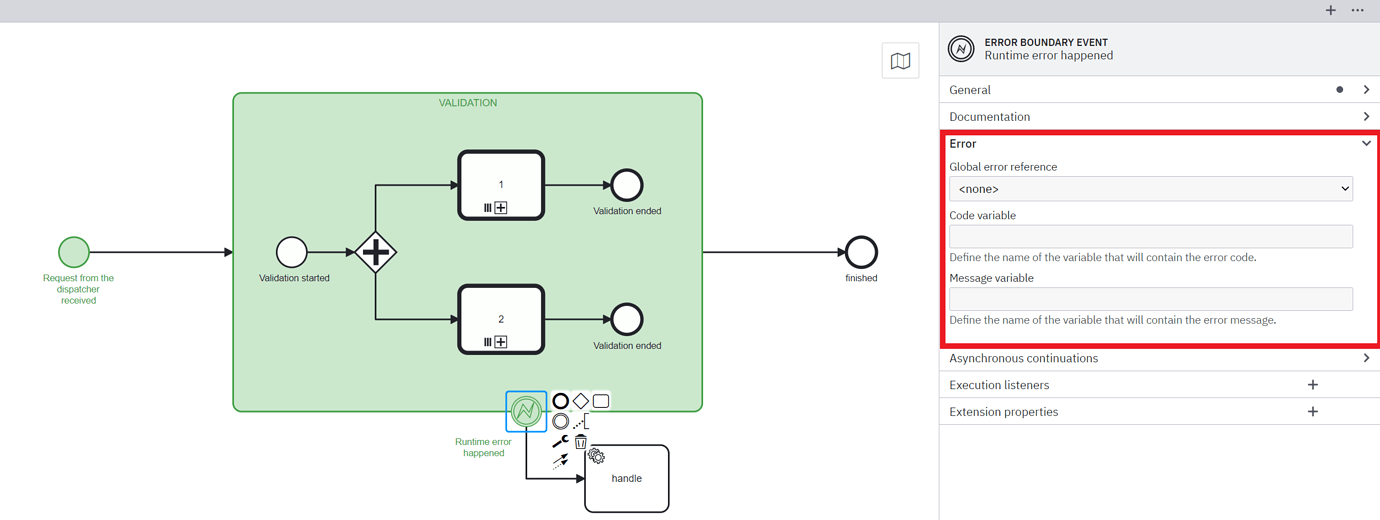
Task: Click the General section title
Action: [x=970, y=90]
